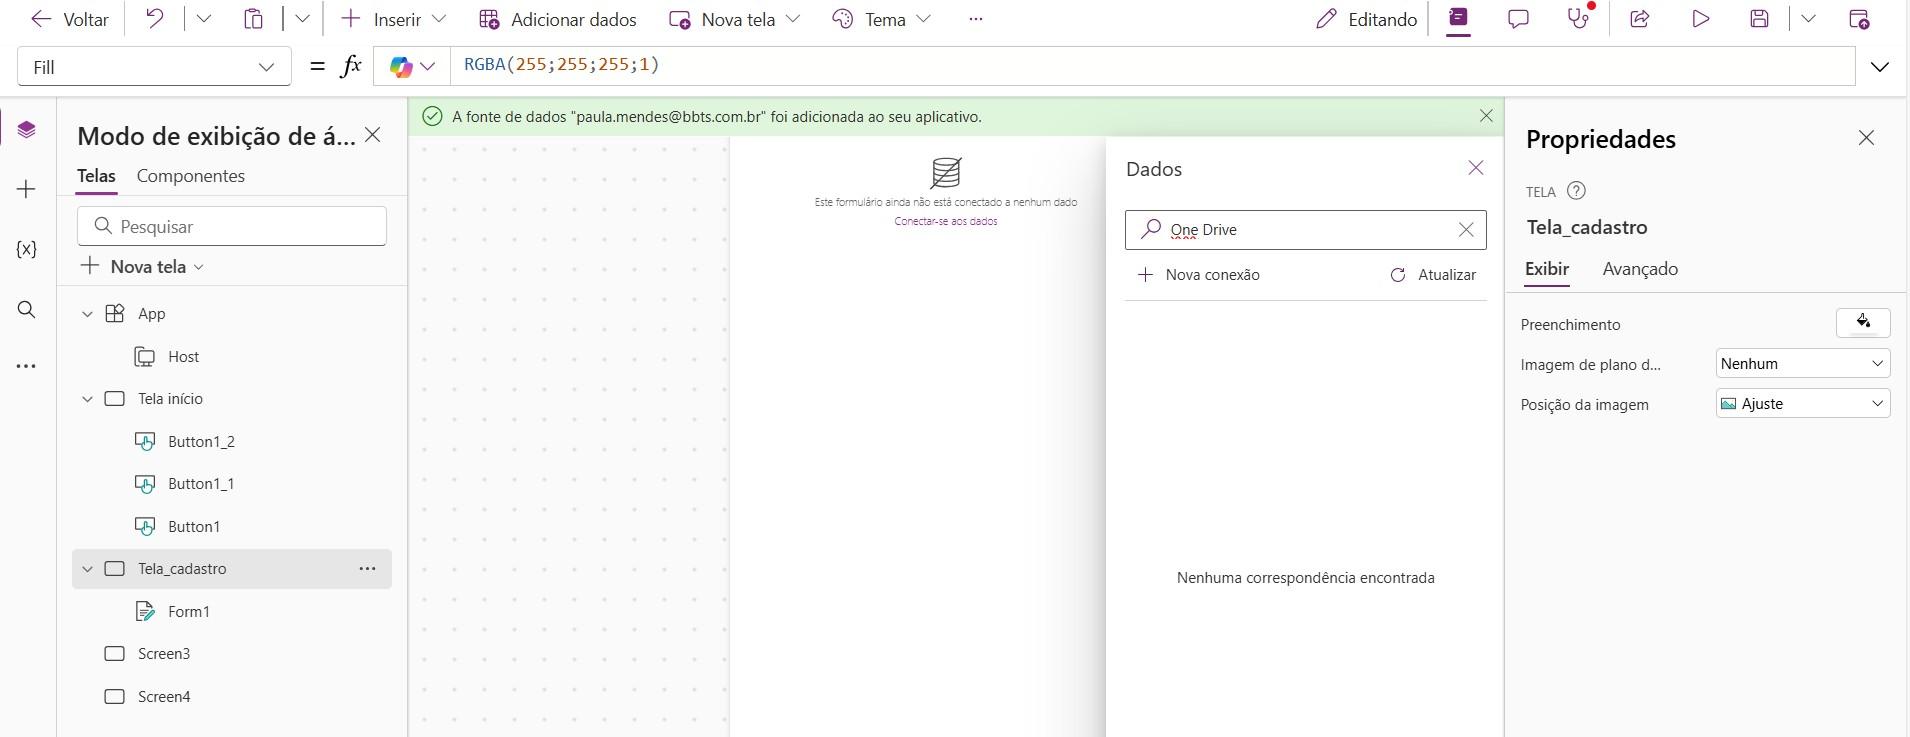Click the One Drive search field
Image resolution: width=1910 pixels, height=737 pixels.
tap(1306, 230)
